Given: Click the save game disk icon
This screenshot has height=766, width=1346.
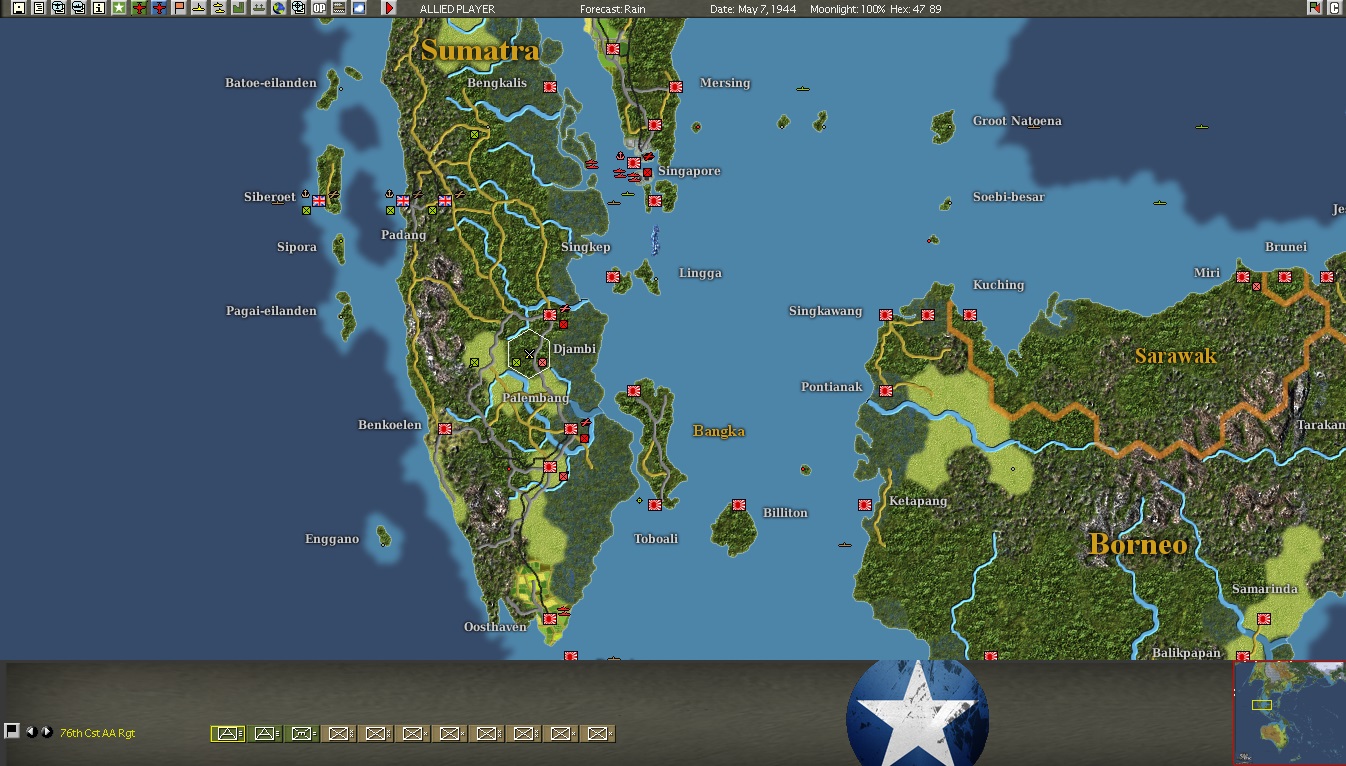Looking at the screenshot, I should coord(18,8).
